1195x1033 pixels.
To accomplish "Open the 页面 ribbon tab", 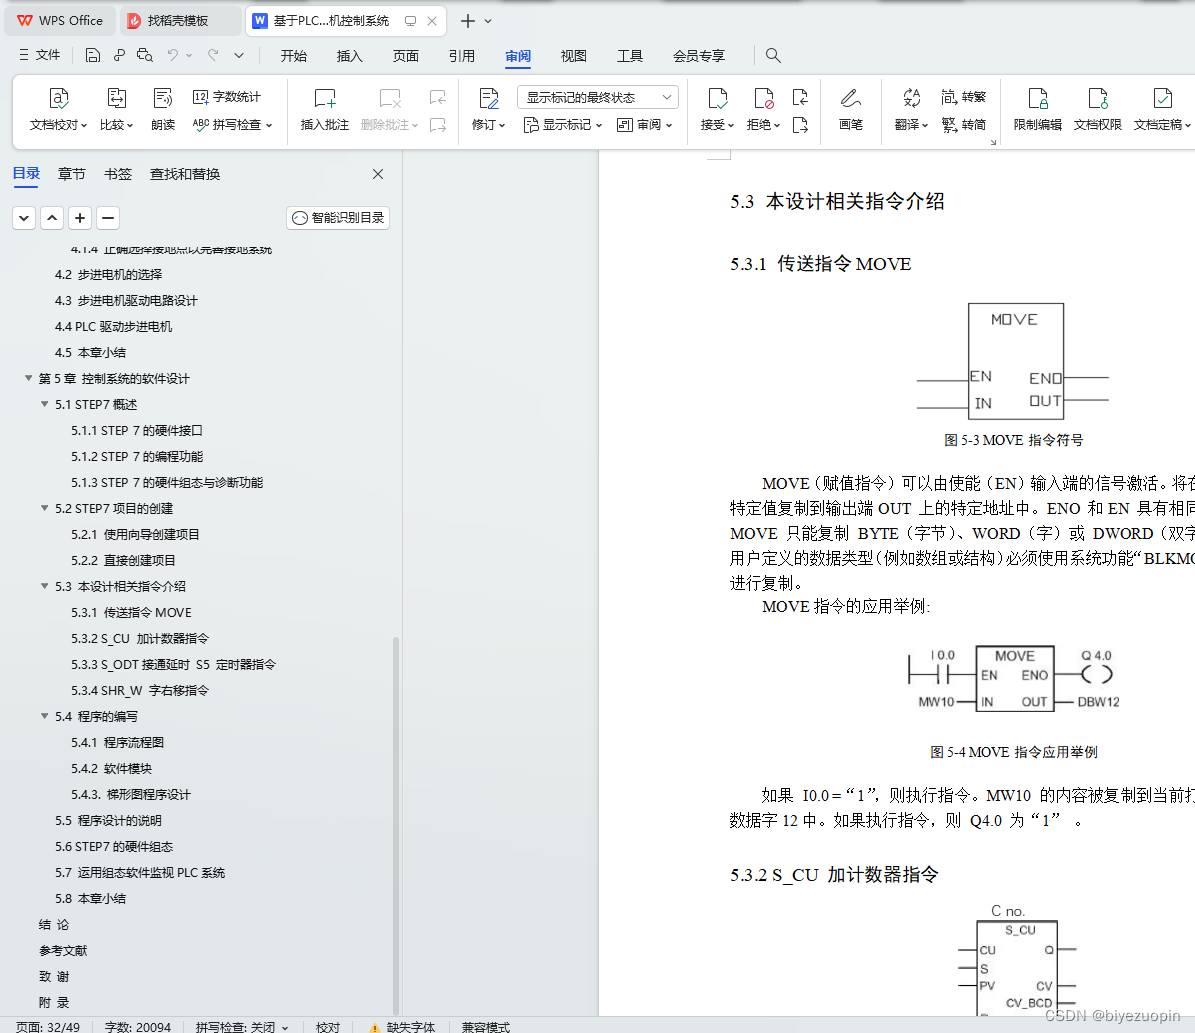I will click(405, 56).
